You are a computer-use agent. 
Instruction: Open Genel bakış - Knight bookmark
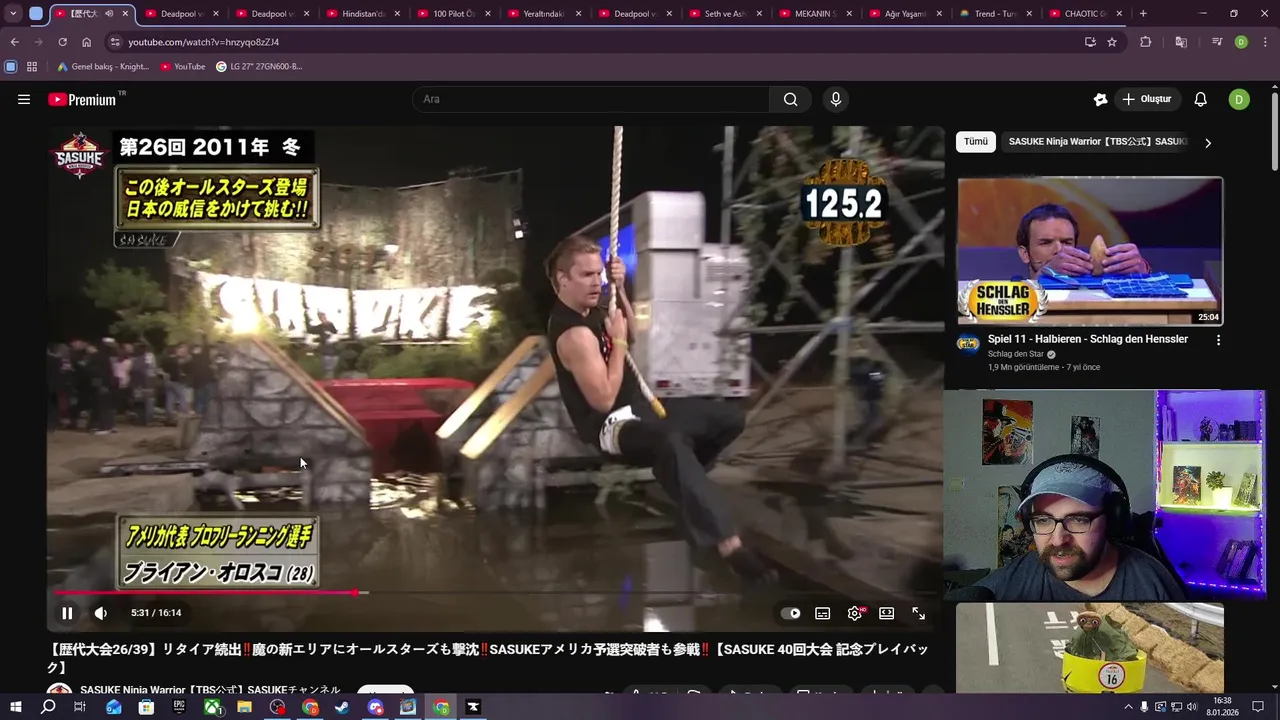click(103, 66)
